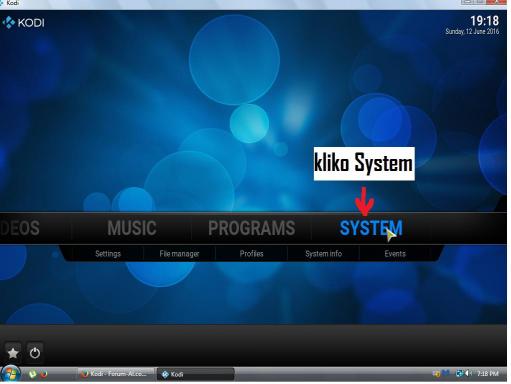Open the Windows Start orb
This screenshot has width=511, height=384.
[x=10, y=374]
